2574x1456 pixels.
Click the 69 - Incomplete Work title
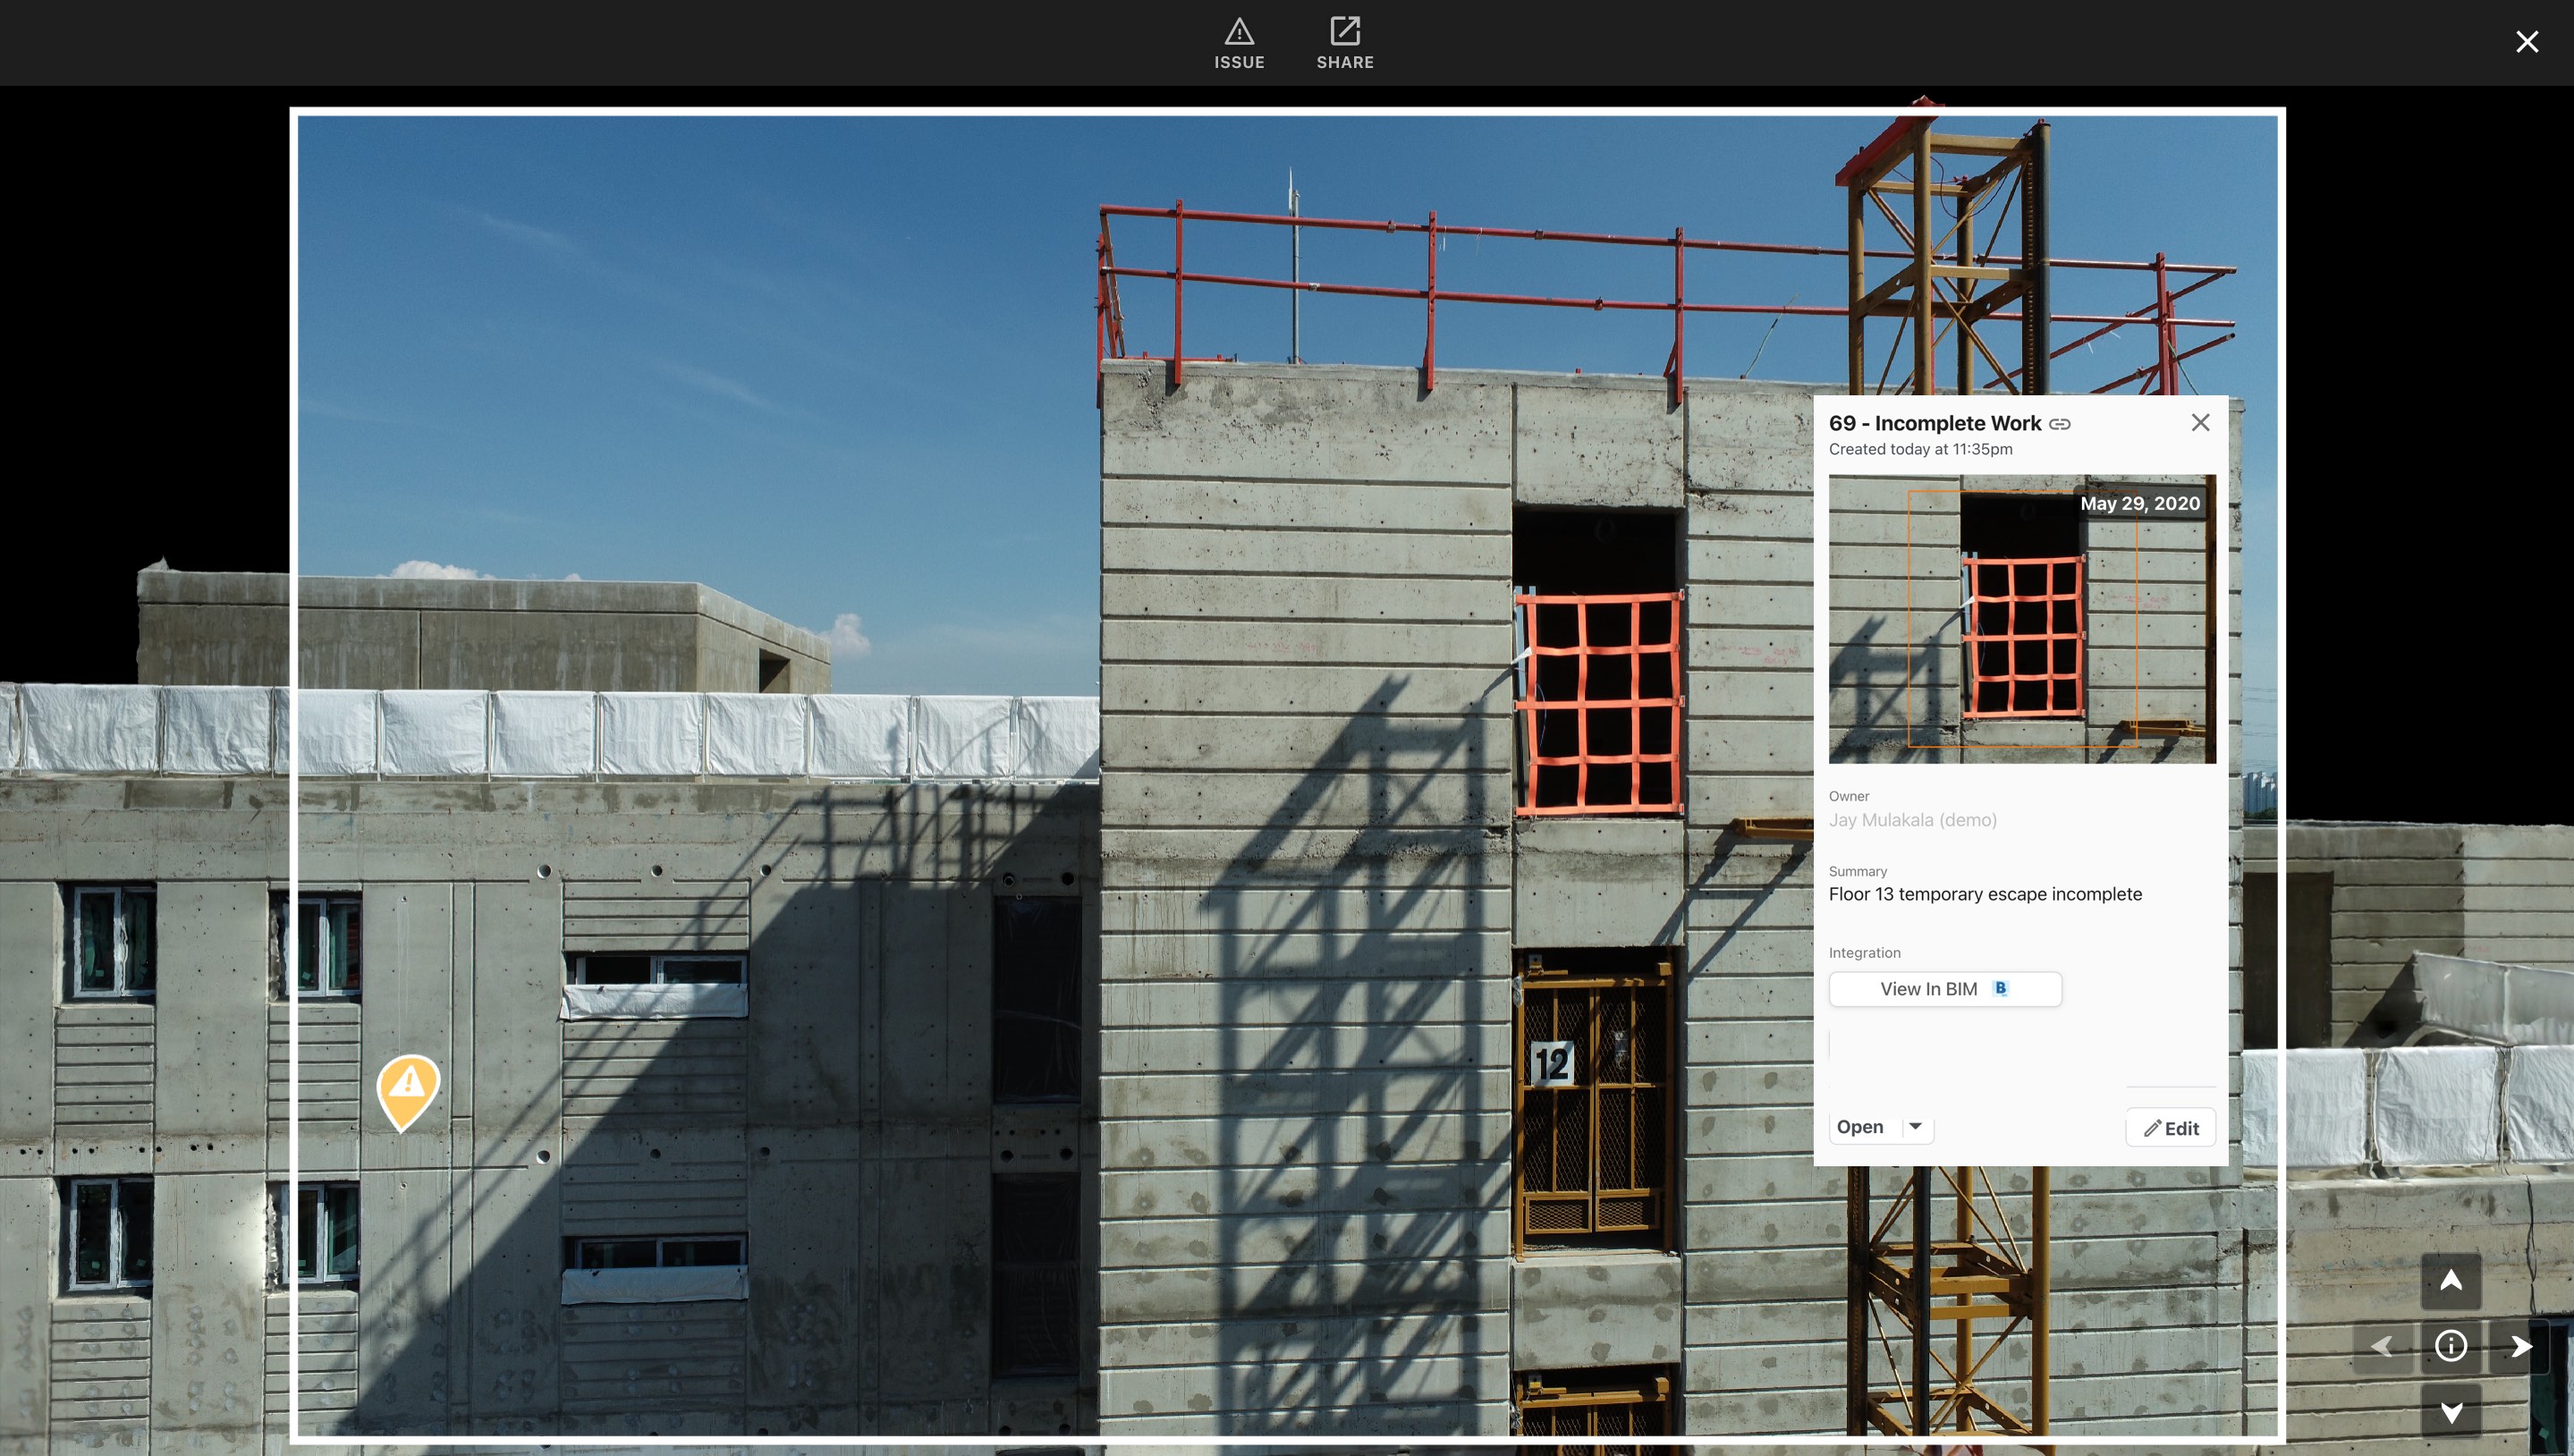tap(1934, 423)
